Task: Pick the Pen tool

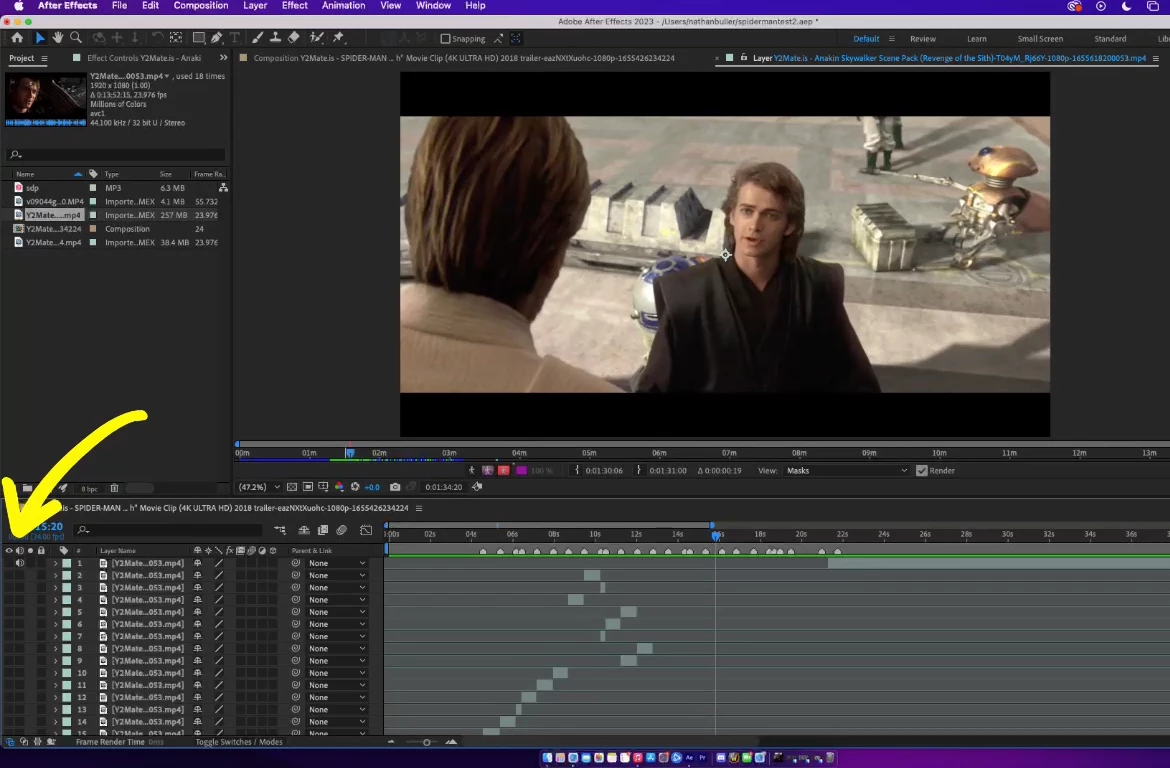Action: (x=216, y=38)
